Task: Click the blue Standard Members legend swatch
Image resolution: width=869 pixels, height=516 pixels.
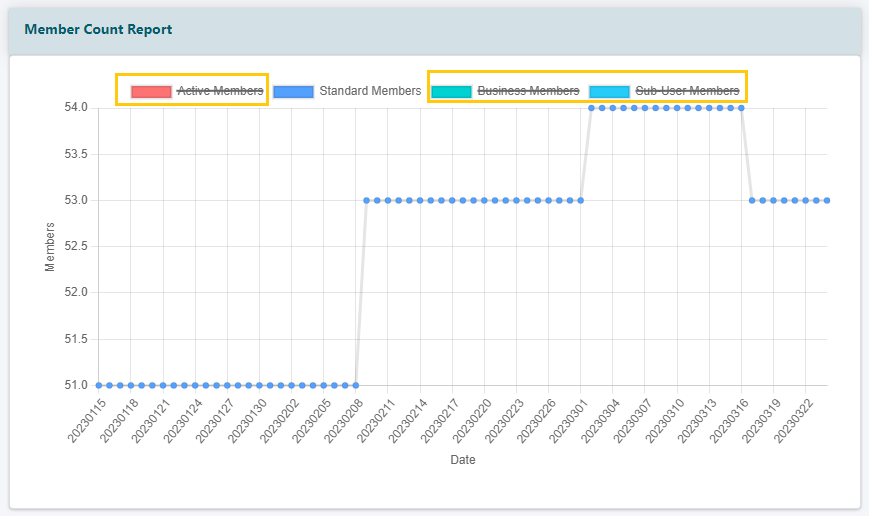Action: click(x=293, y=91)
